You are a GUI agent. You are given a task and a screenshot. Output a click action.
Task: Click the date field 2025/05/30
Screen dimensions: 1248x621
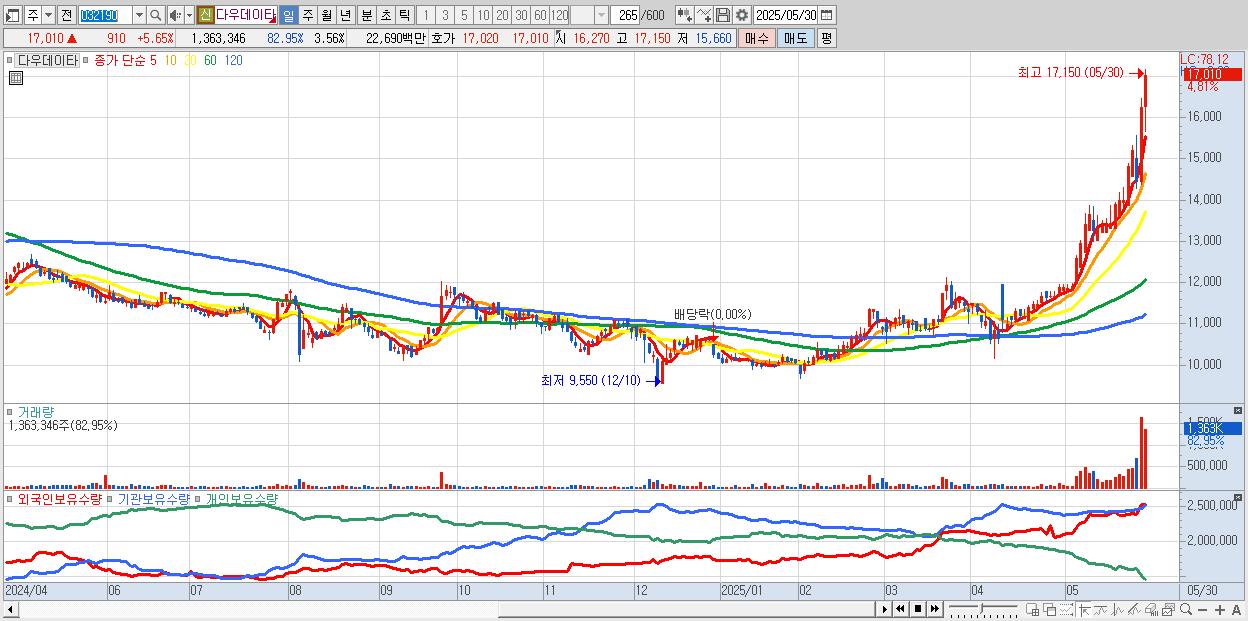785,15
